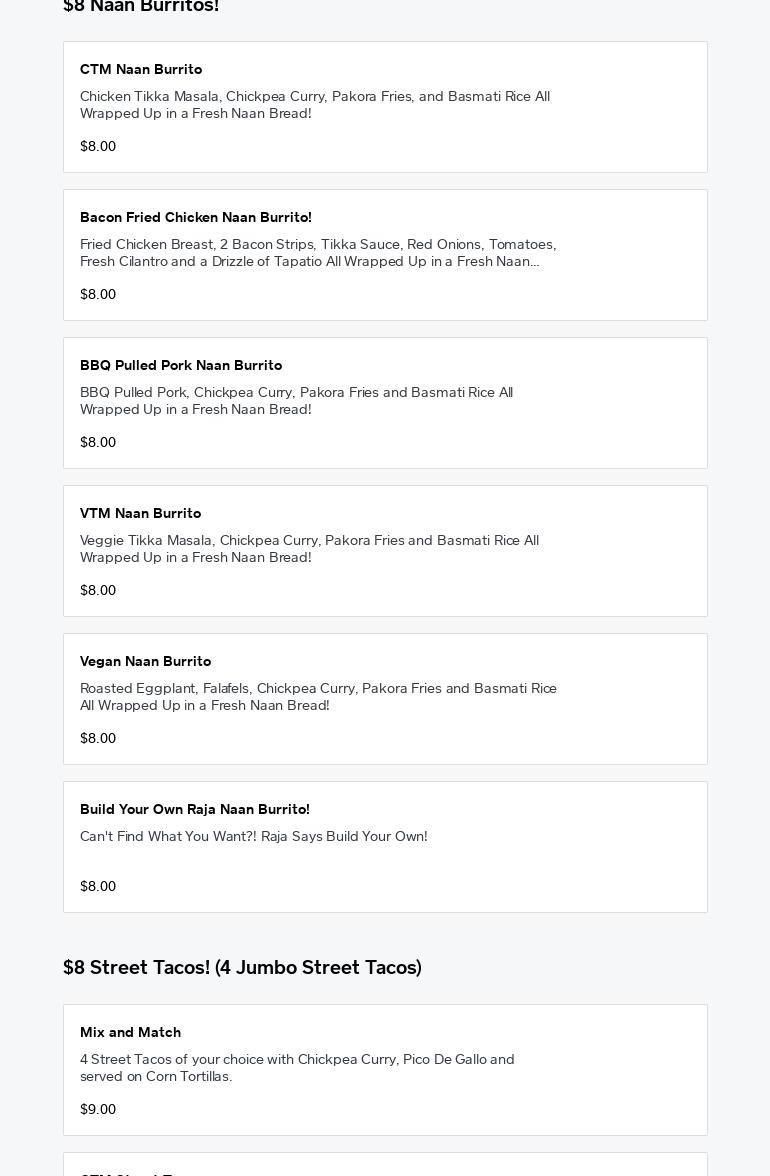Choose the VTM Naan Burrito
The height and width of the screenshot is (1176, 770).
click(141, 513)
